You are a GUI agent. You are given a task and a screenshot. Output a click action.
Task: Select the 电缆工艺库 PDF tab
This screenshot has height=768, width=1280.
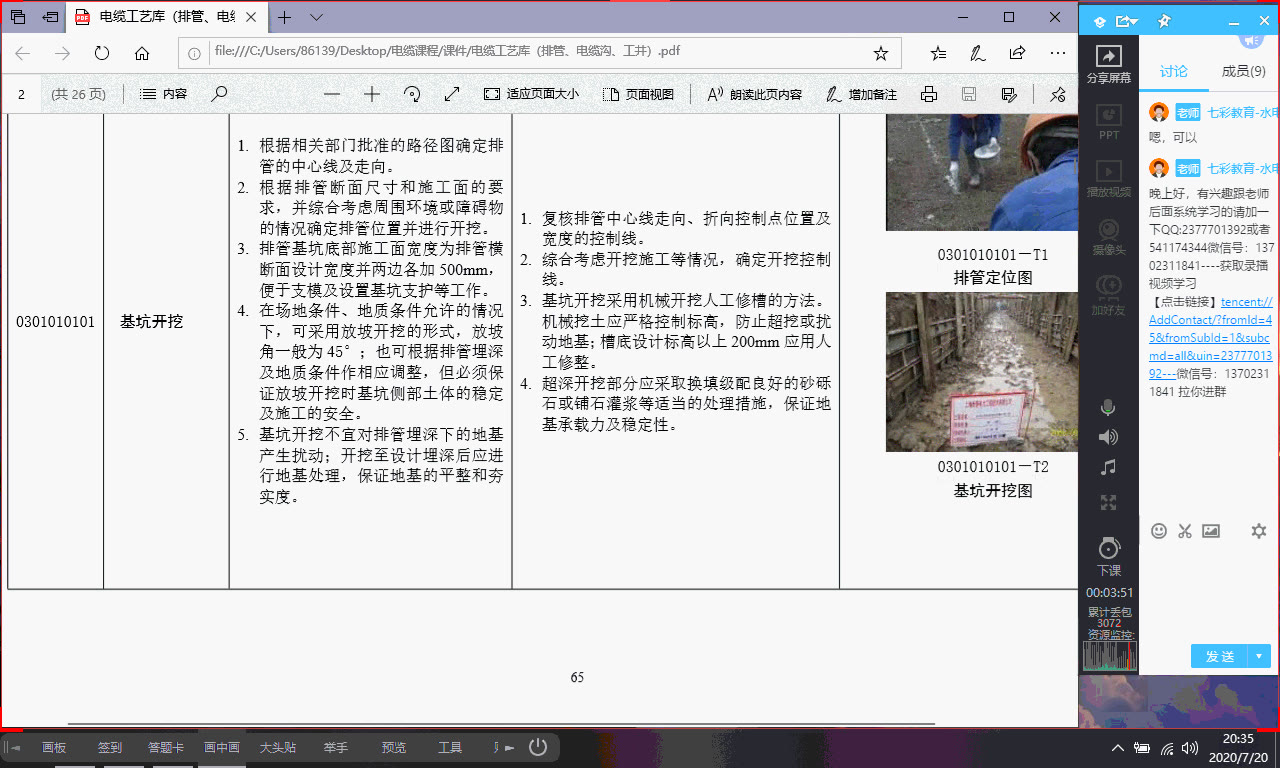click(x=164, y=18)
